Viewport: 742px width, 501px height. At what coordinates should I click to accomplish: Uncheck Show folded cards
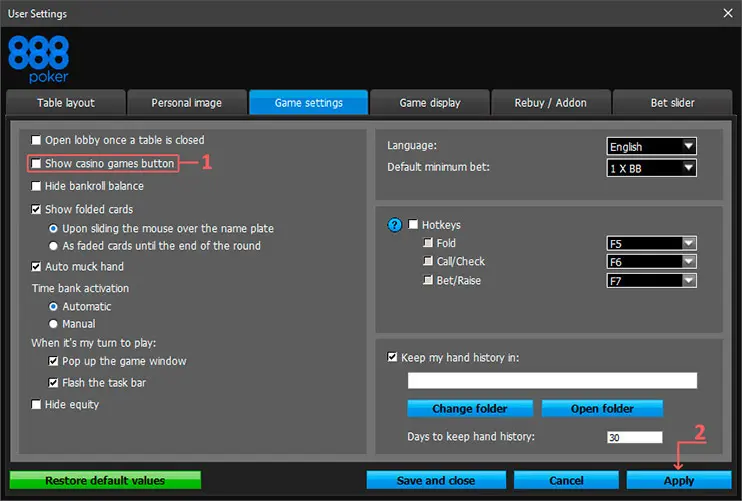click(36, 209)
